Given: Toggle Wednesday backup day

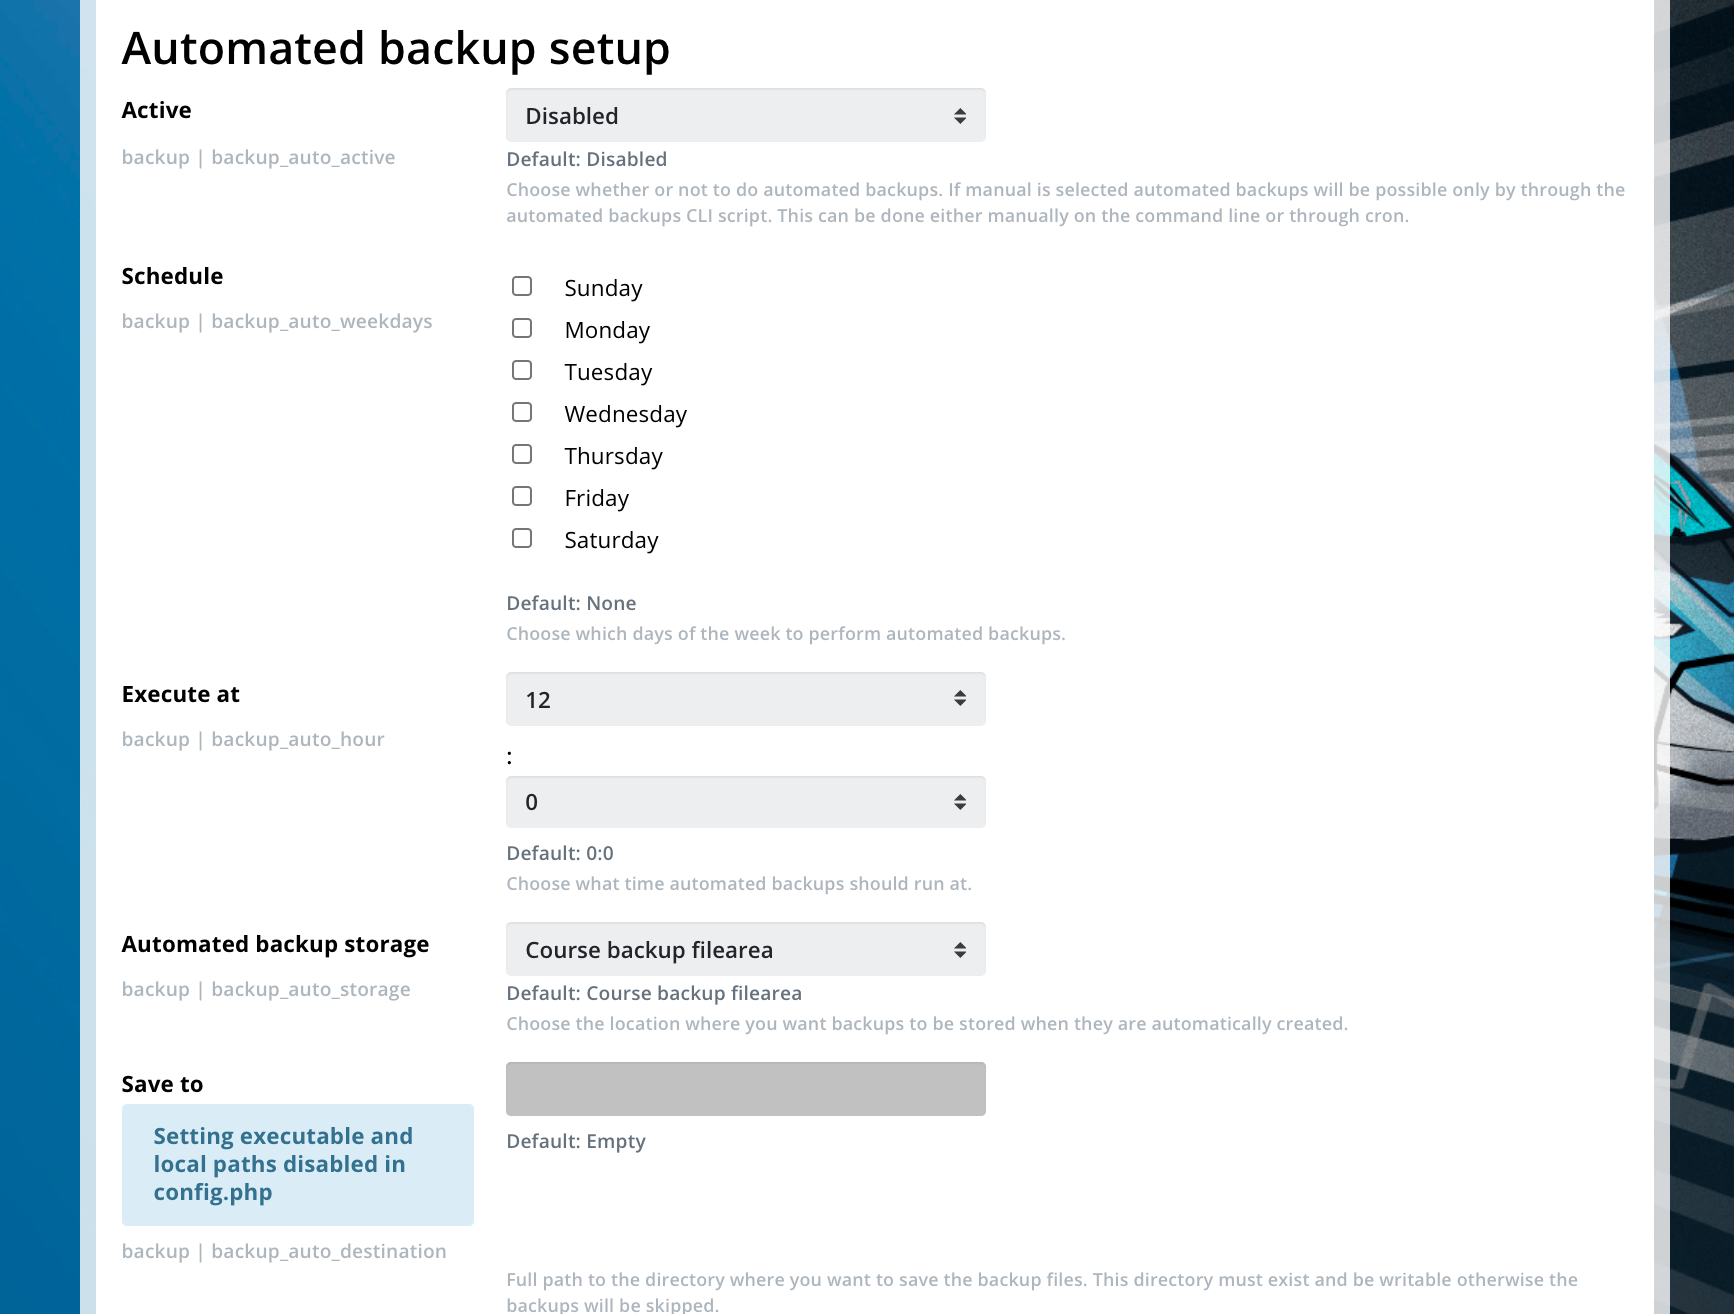Looking at the screenshot, I should [522, 413].
